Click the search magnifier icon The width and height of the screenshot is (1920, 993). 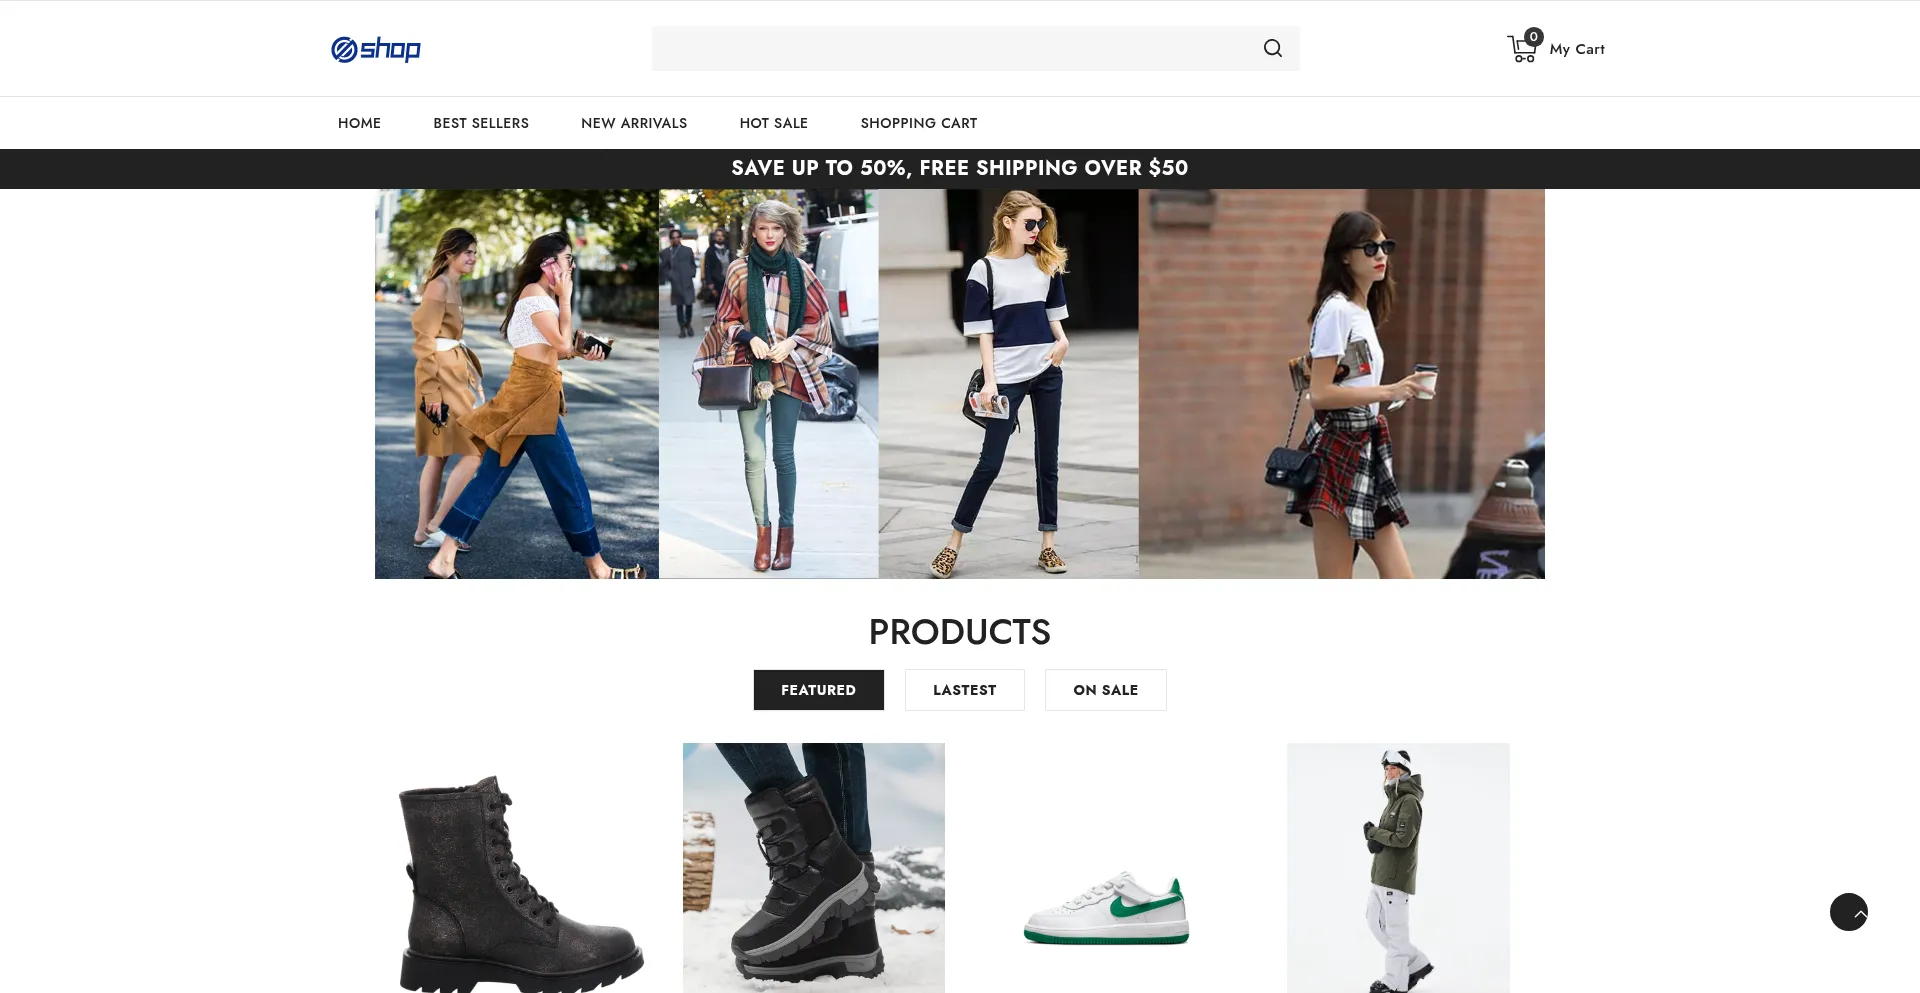tap(1272, 48)
